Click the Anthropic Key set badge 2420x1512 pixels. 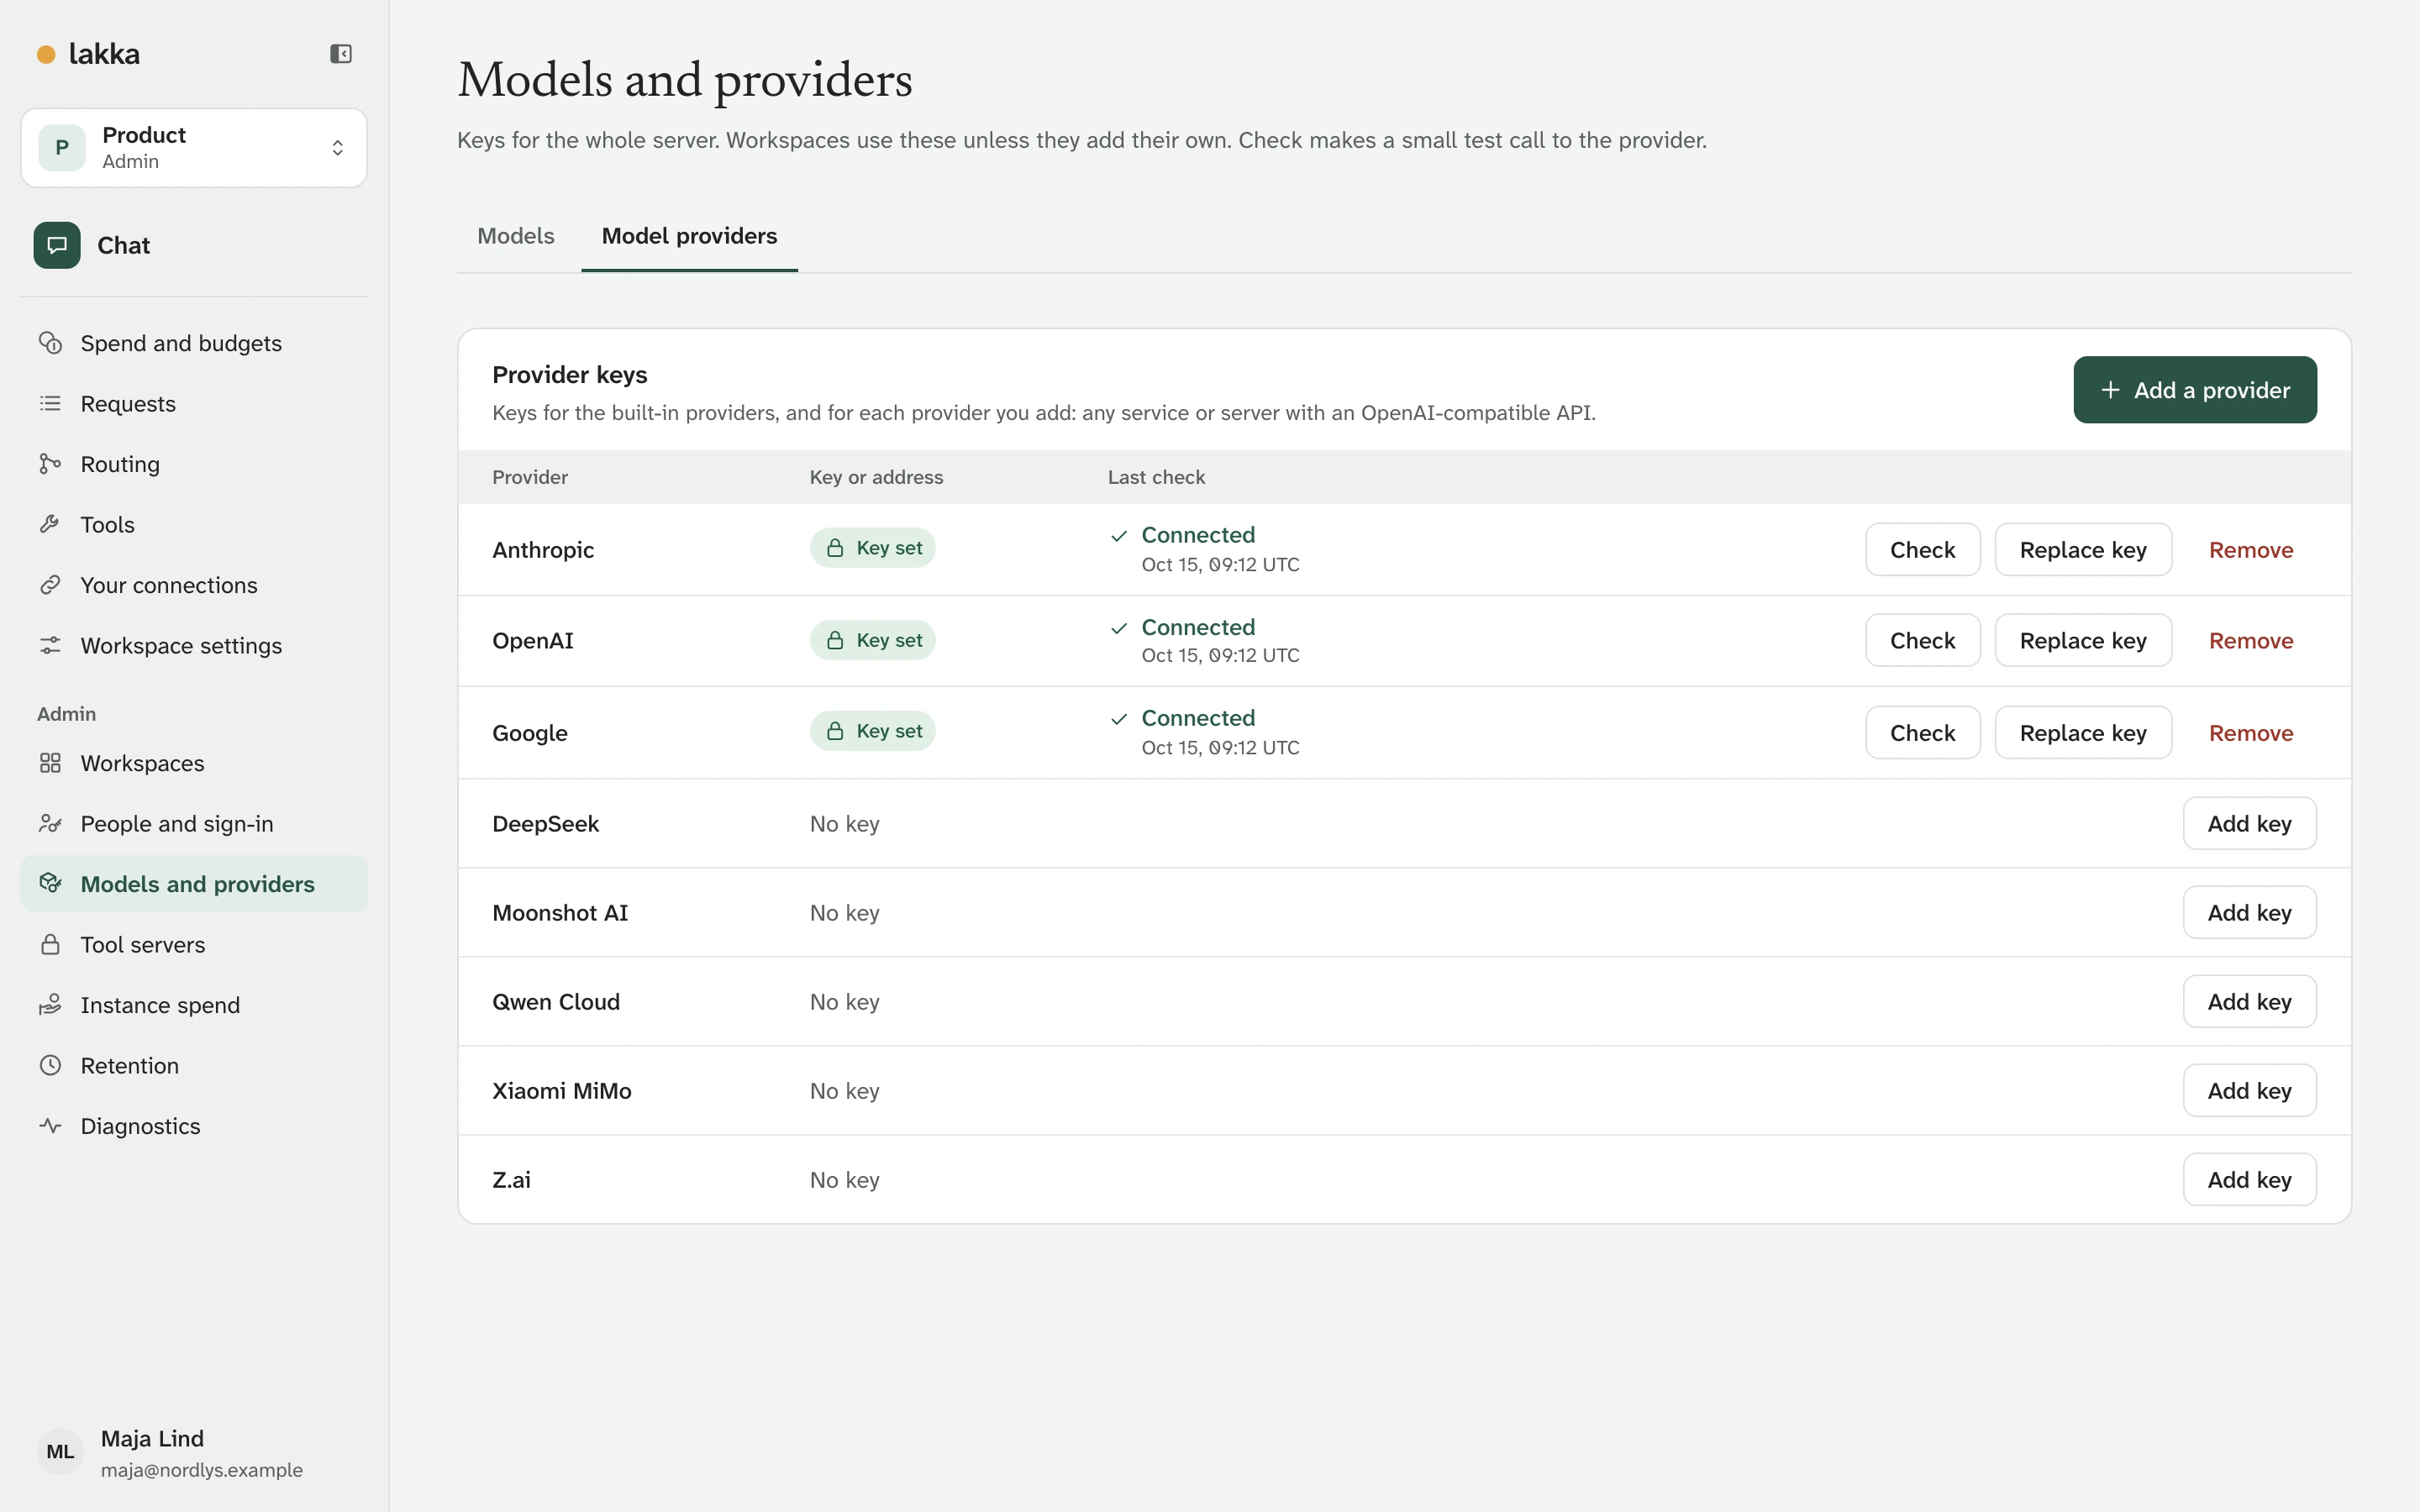point(872,548)
